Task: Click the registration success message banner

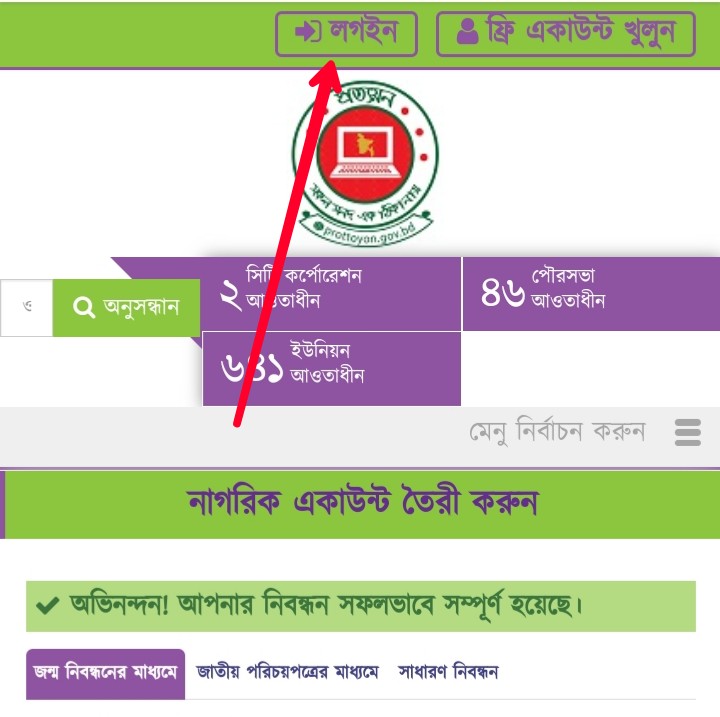Action: click(361, 606)
